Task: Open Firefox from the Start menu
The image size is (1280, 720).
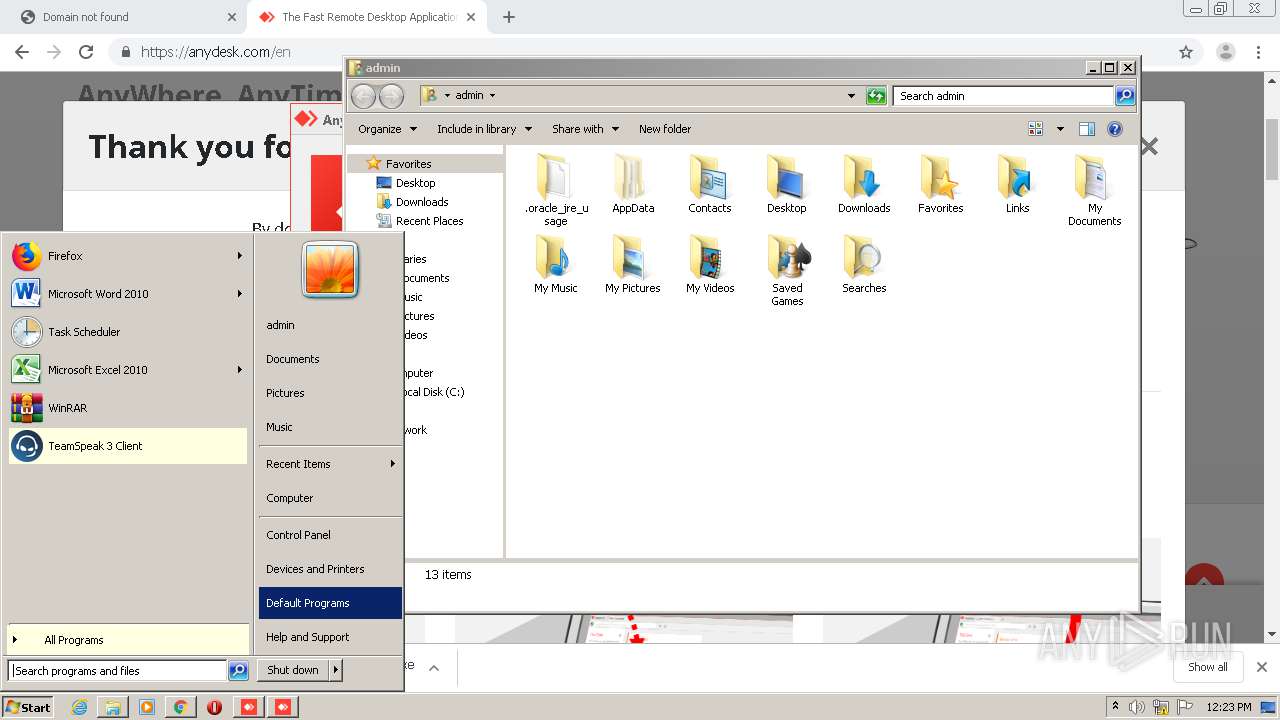Action: 127,256
